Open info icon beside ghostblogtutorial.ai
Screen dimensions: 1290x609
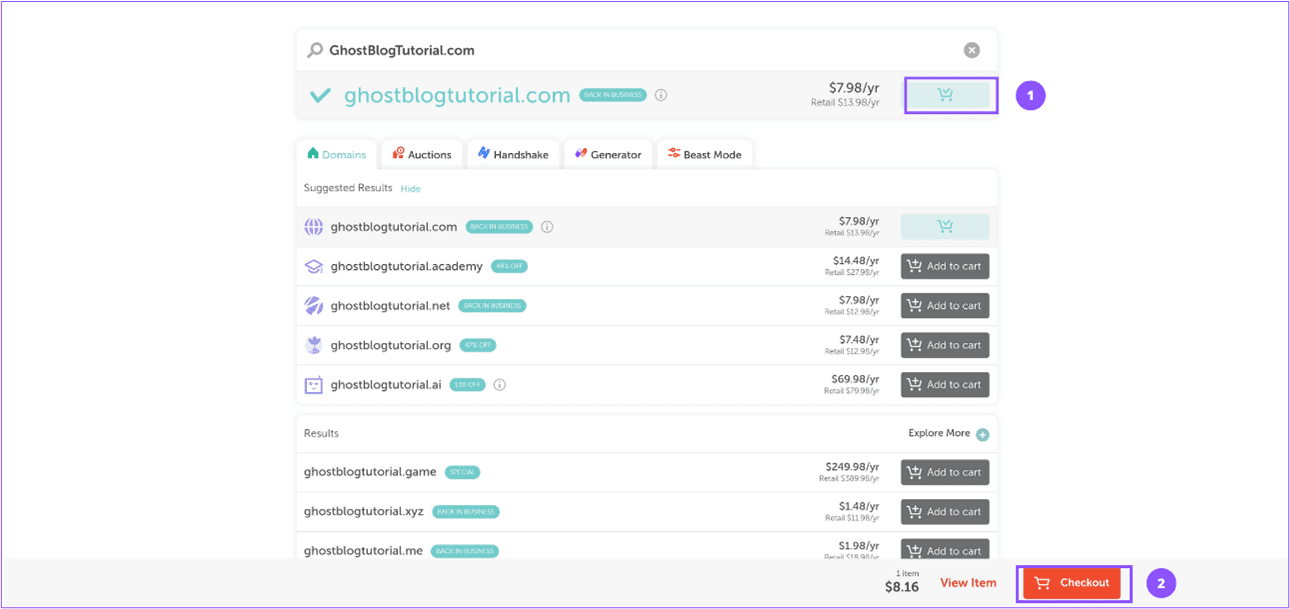[500, 384]
